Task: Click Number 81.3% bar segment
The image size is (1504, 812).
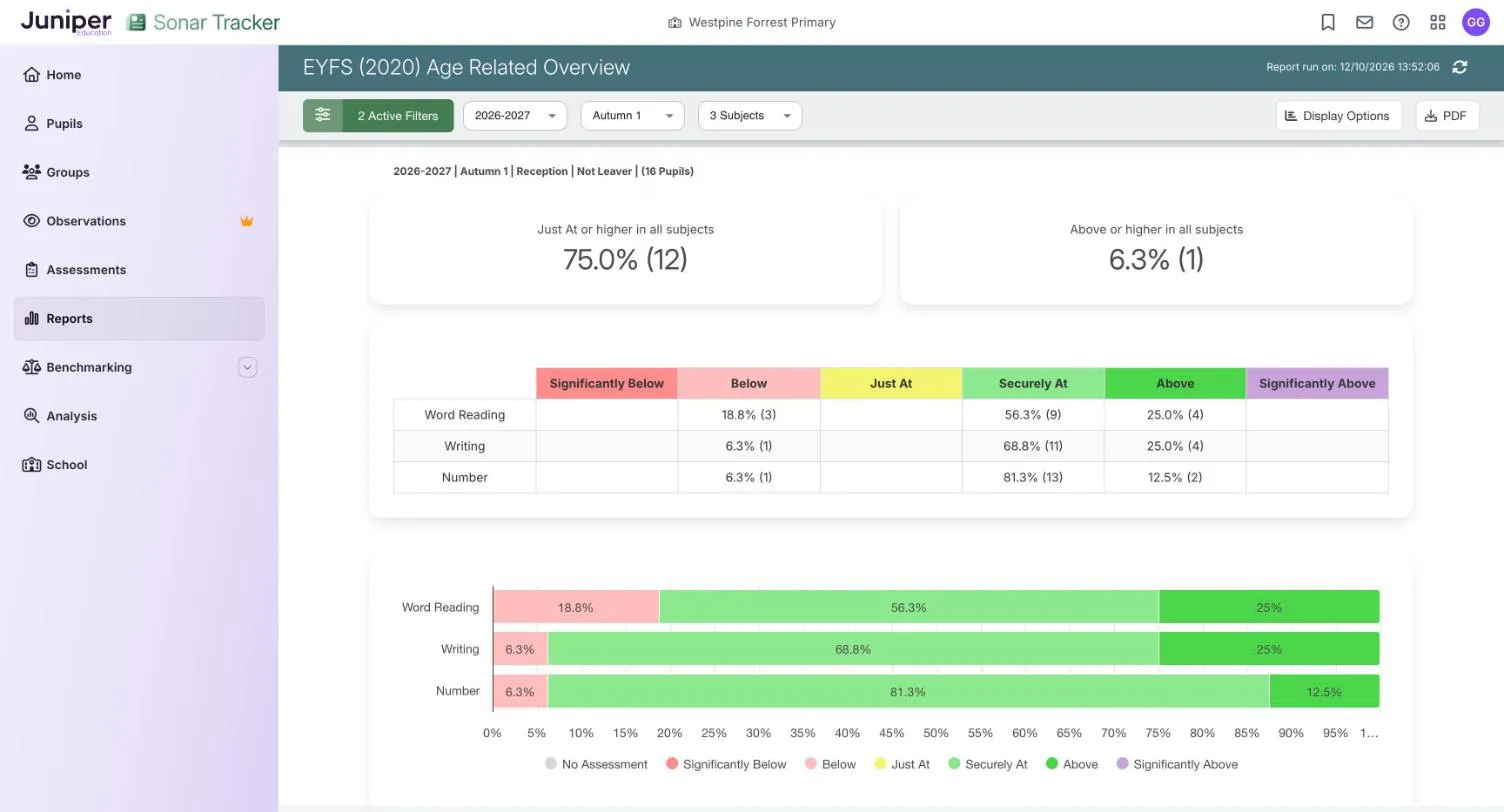Action: [908, 691]
